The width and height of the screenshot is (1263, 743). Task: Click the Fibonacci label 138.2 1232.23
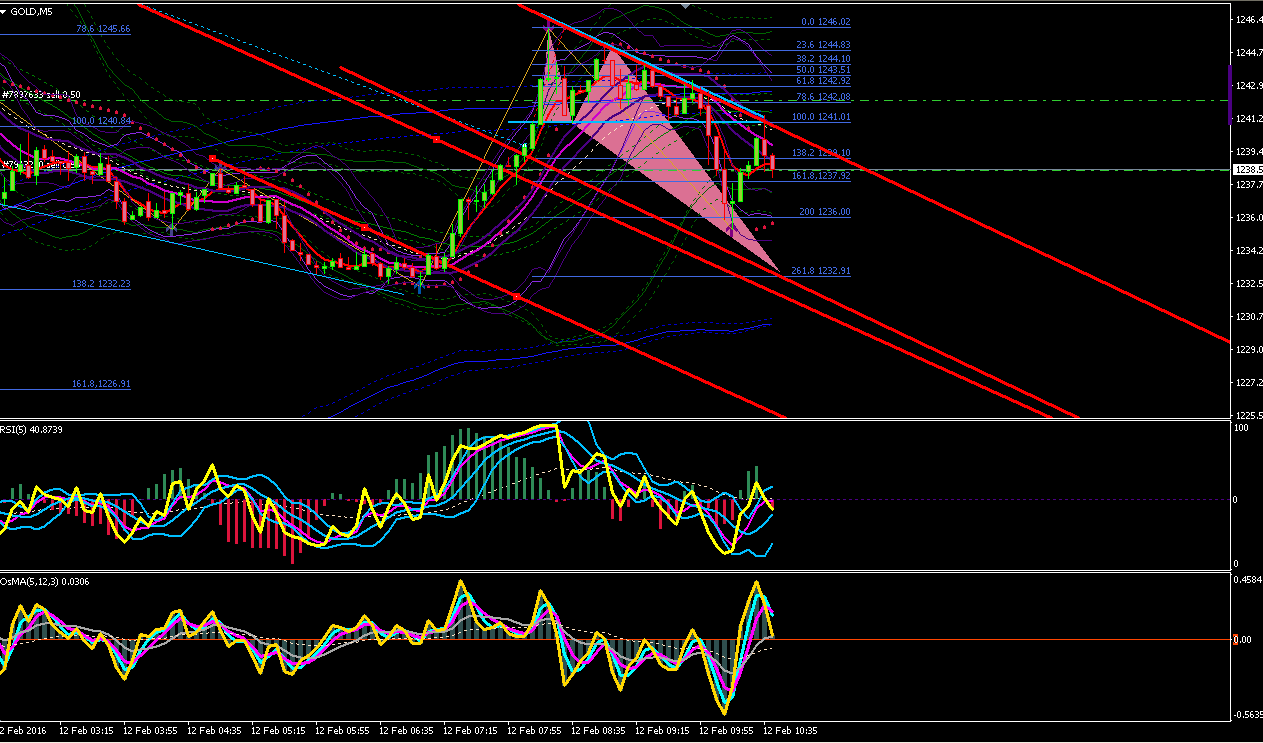[x=101, y=284]
